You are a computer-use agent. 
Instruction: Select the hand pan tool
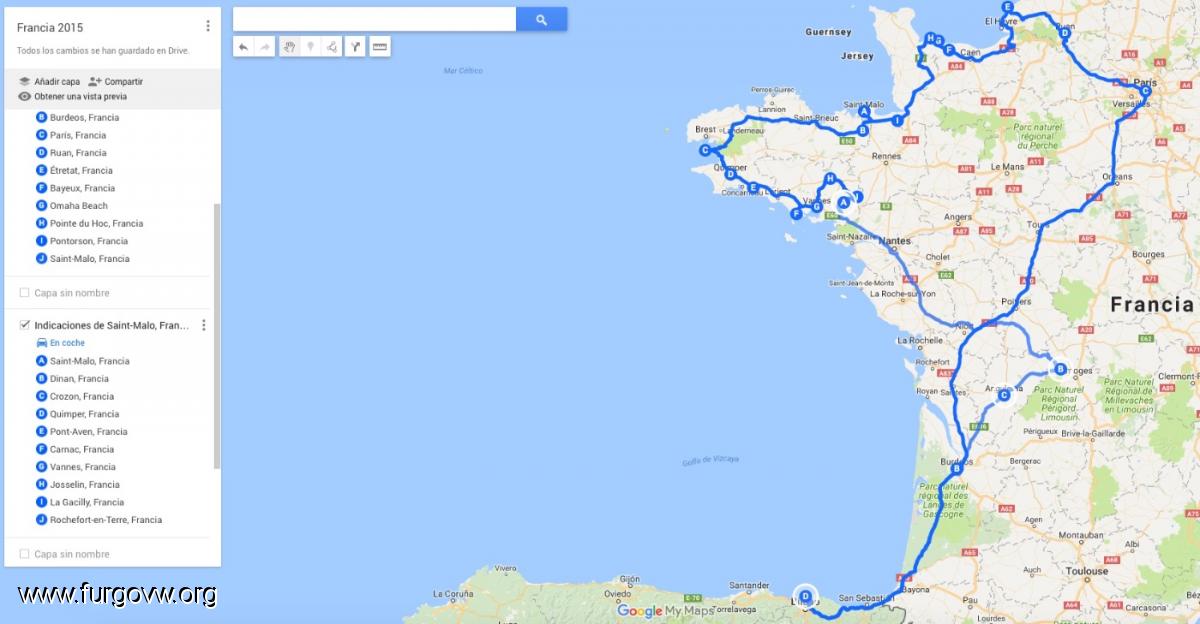289,46
